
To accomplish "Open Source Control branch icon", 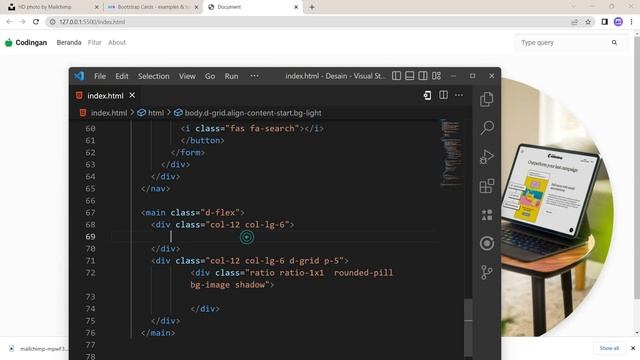I will (x=487, y=272).
